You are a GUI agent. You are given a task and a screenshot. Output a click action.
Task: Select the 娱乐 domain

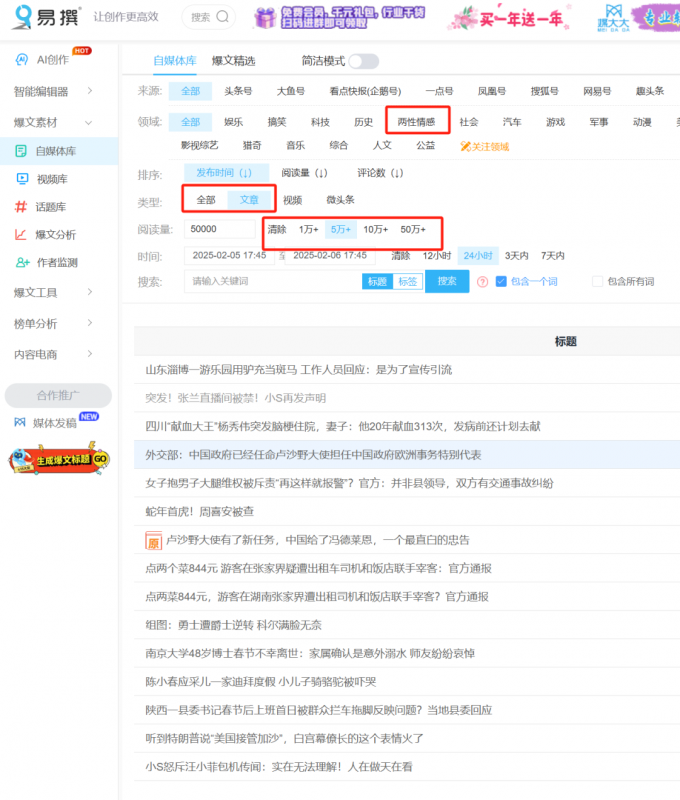click(233, 122)
